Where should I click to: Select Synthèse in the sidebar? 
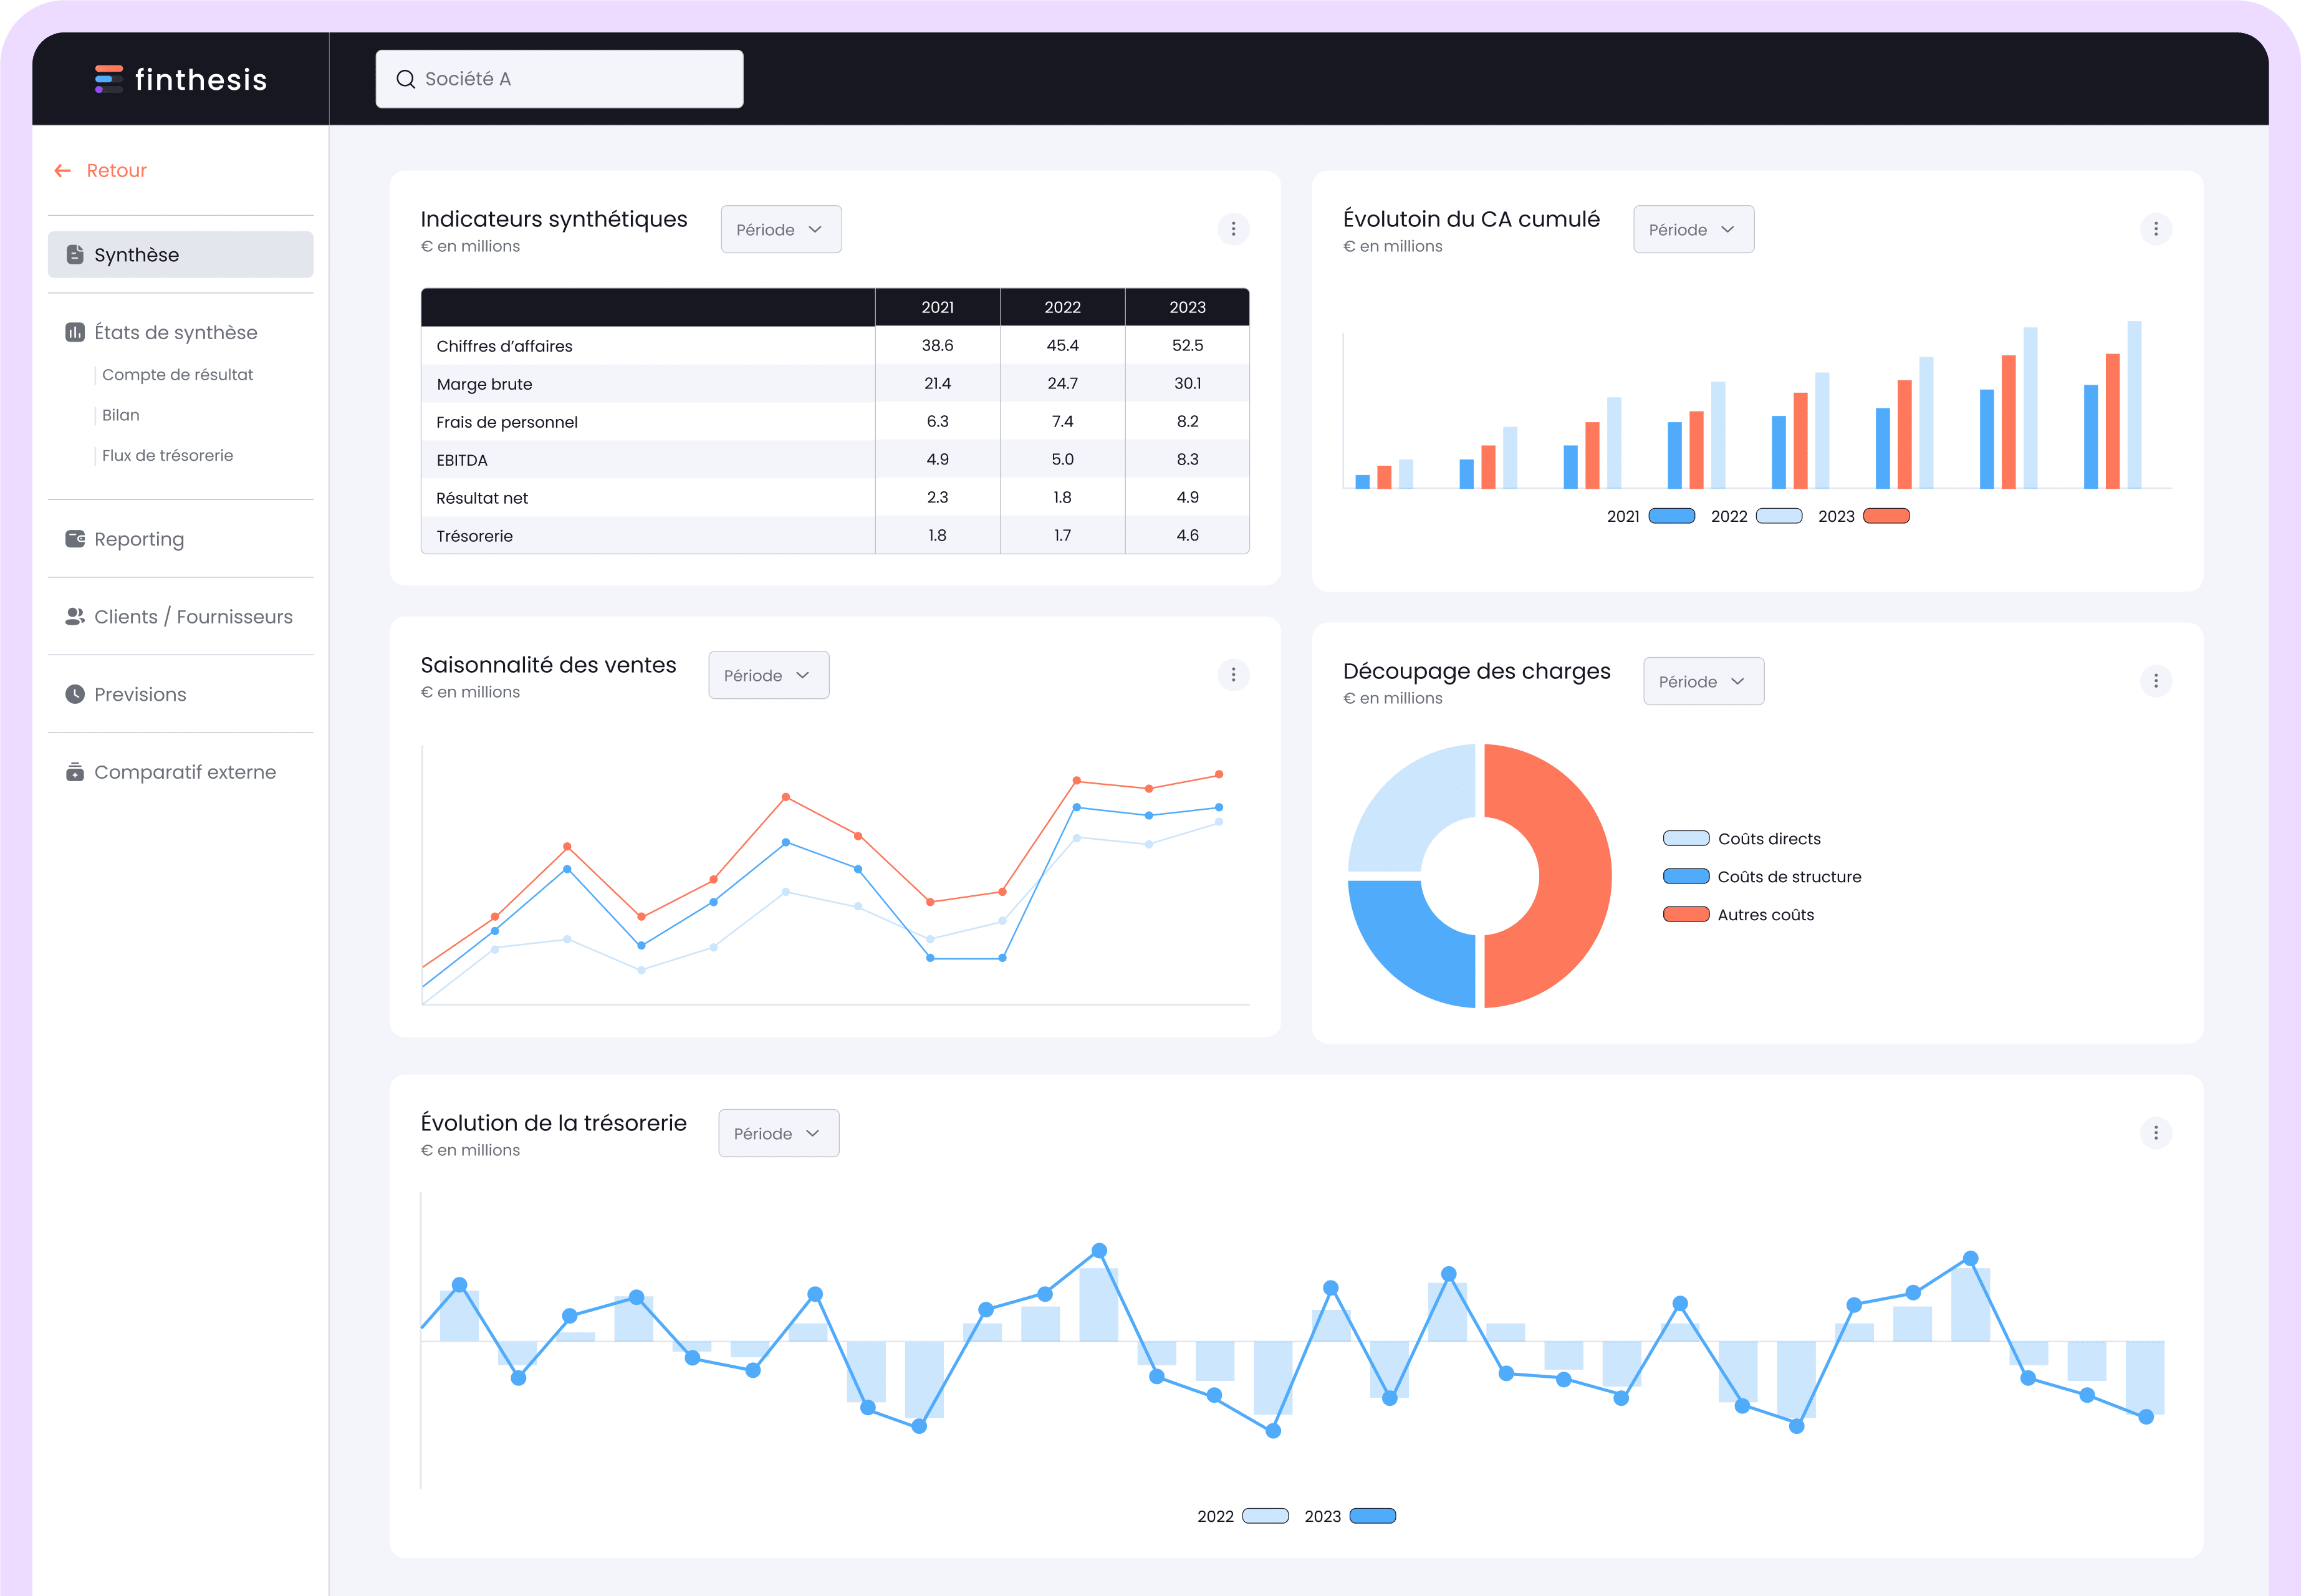pyautogui.click(x=180, y=255)
